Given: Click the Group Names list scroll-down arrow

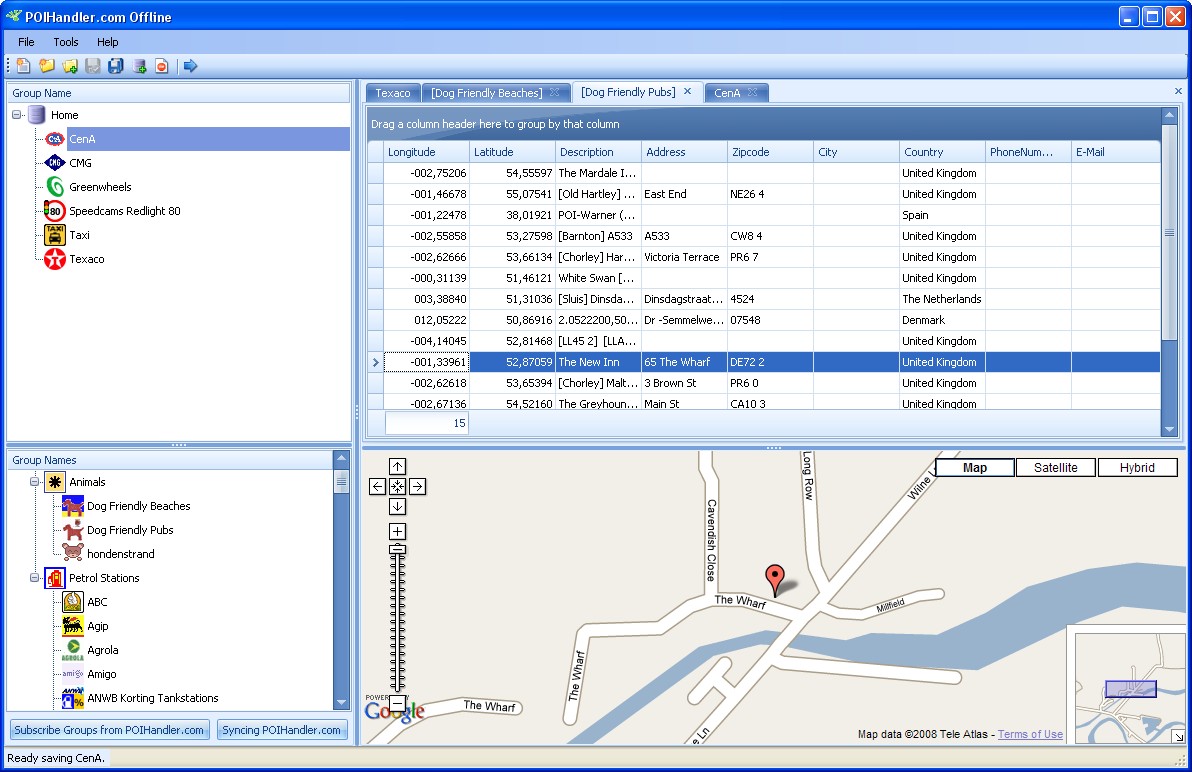Looking at the screenshot, I should (x=341, y=702).
